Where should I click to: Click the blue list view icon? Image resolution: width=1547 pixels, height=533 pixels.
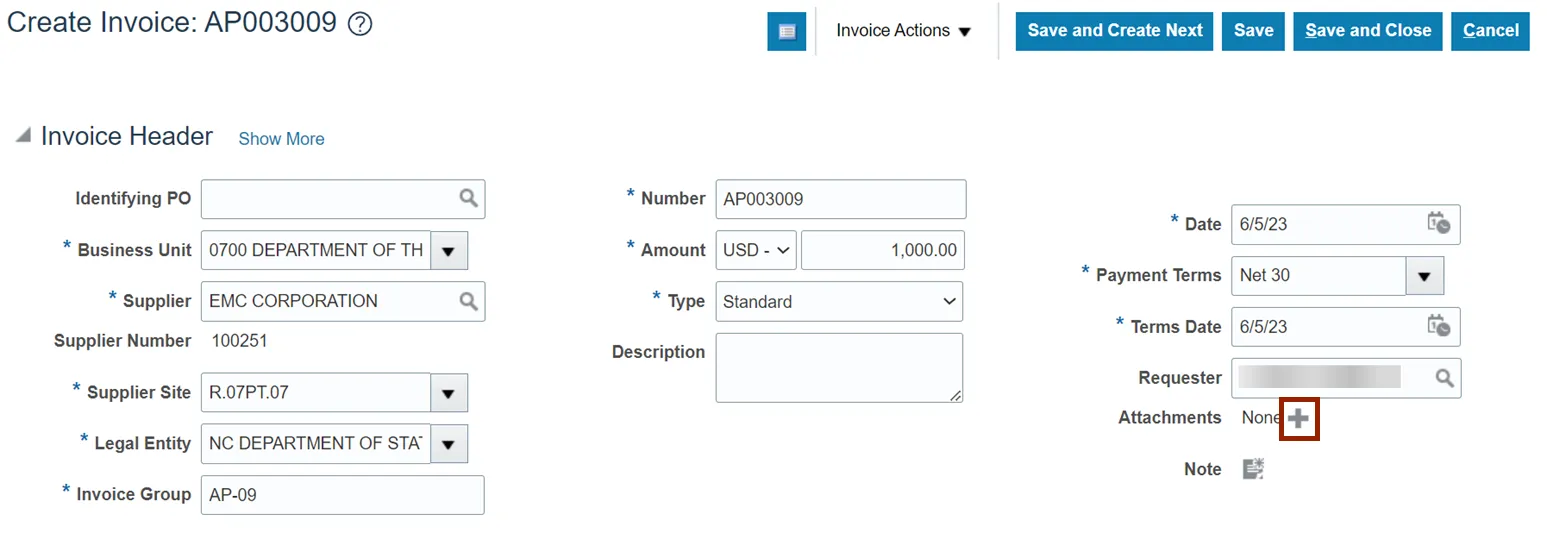786,31
